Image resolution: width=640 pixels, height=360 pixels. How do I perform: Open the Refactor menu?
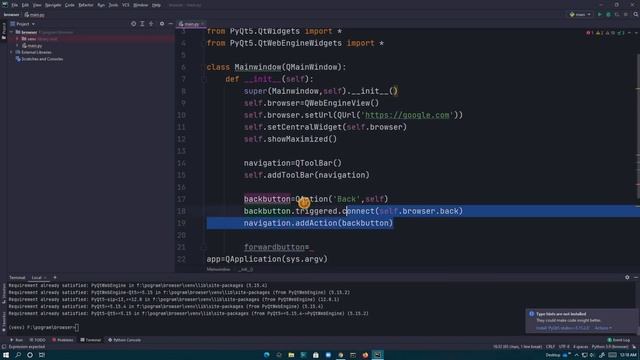click(86, 5)
